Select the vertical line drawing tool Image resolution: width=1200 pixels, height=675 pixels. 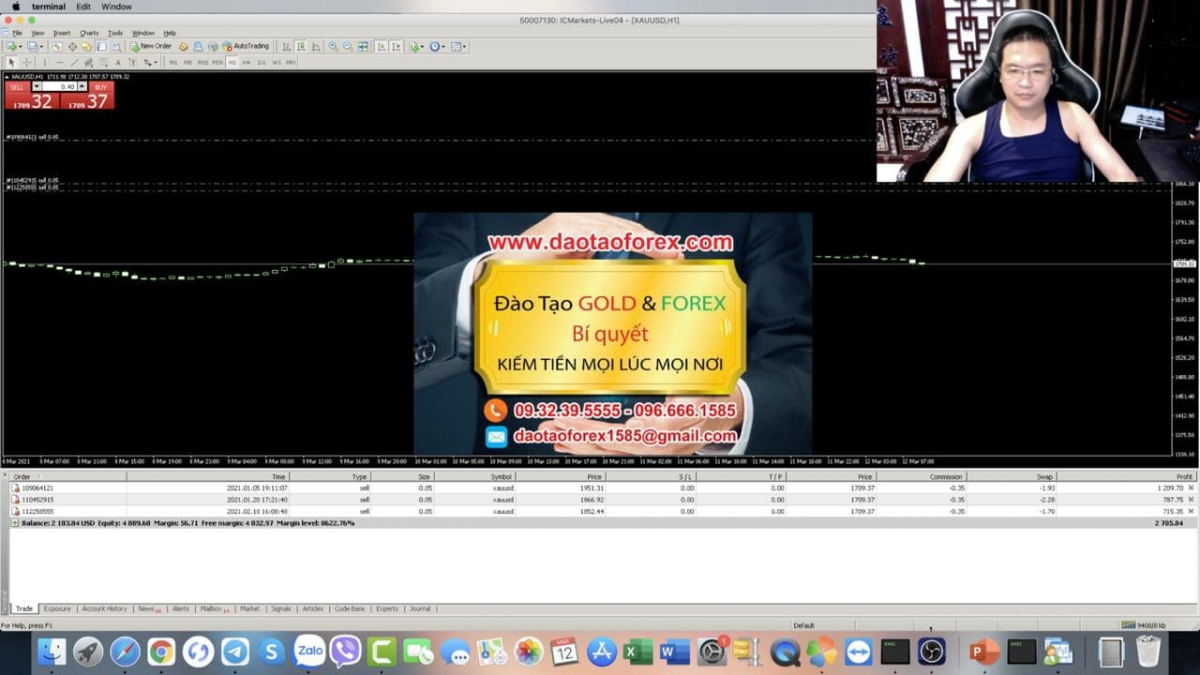pyautogui.click(x=44, y=63)
